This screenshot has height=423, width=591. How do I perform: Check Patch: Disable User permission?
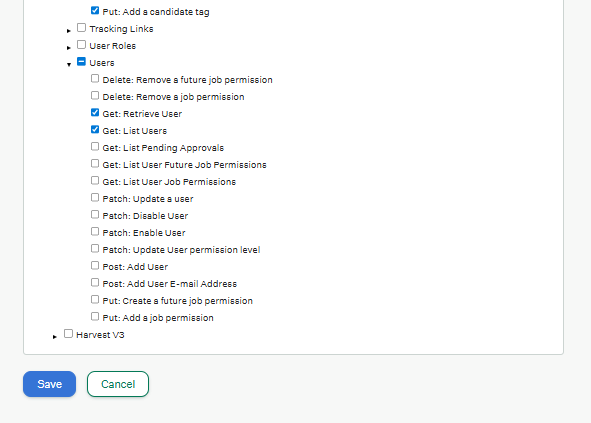point(95,215)
